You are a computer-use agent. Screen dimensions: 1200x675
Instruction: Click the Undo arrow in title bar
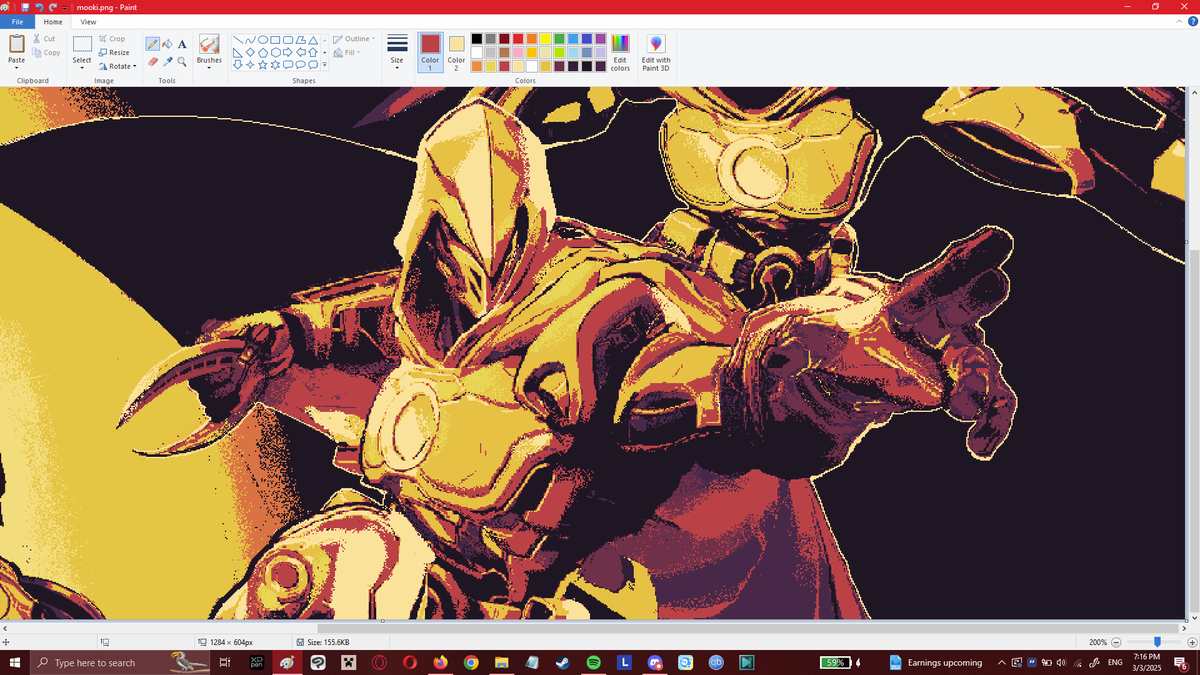[38, 7]
